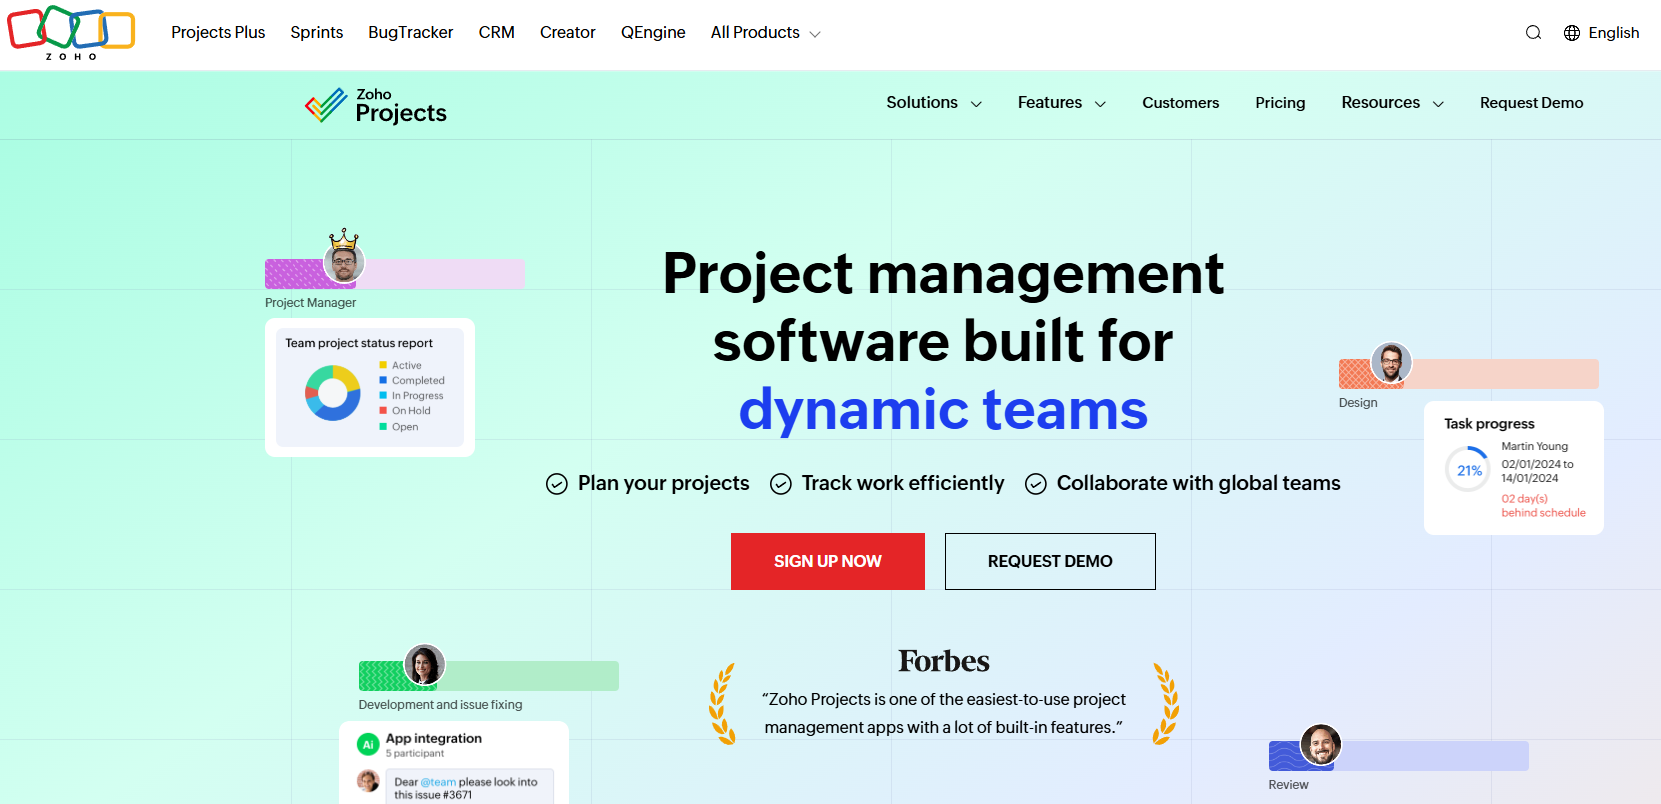Viewport: 1661px width, 804px height.
Task: Go to Sprints in the top bar
Action: pos(317,33)
